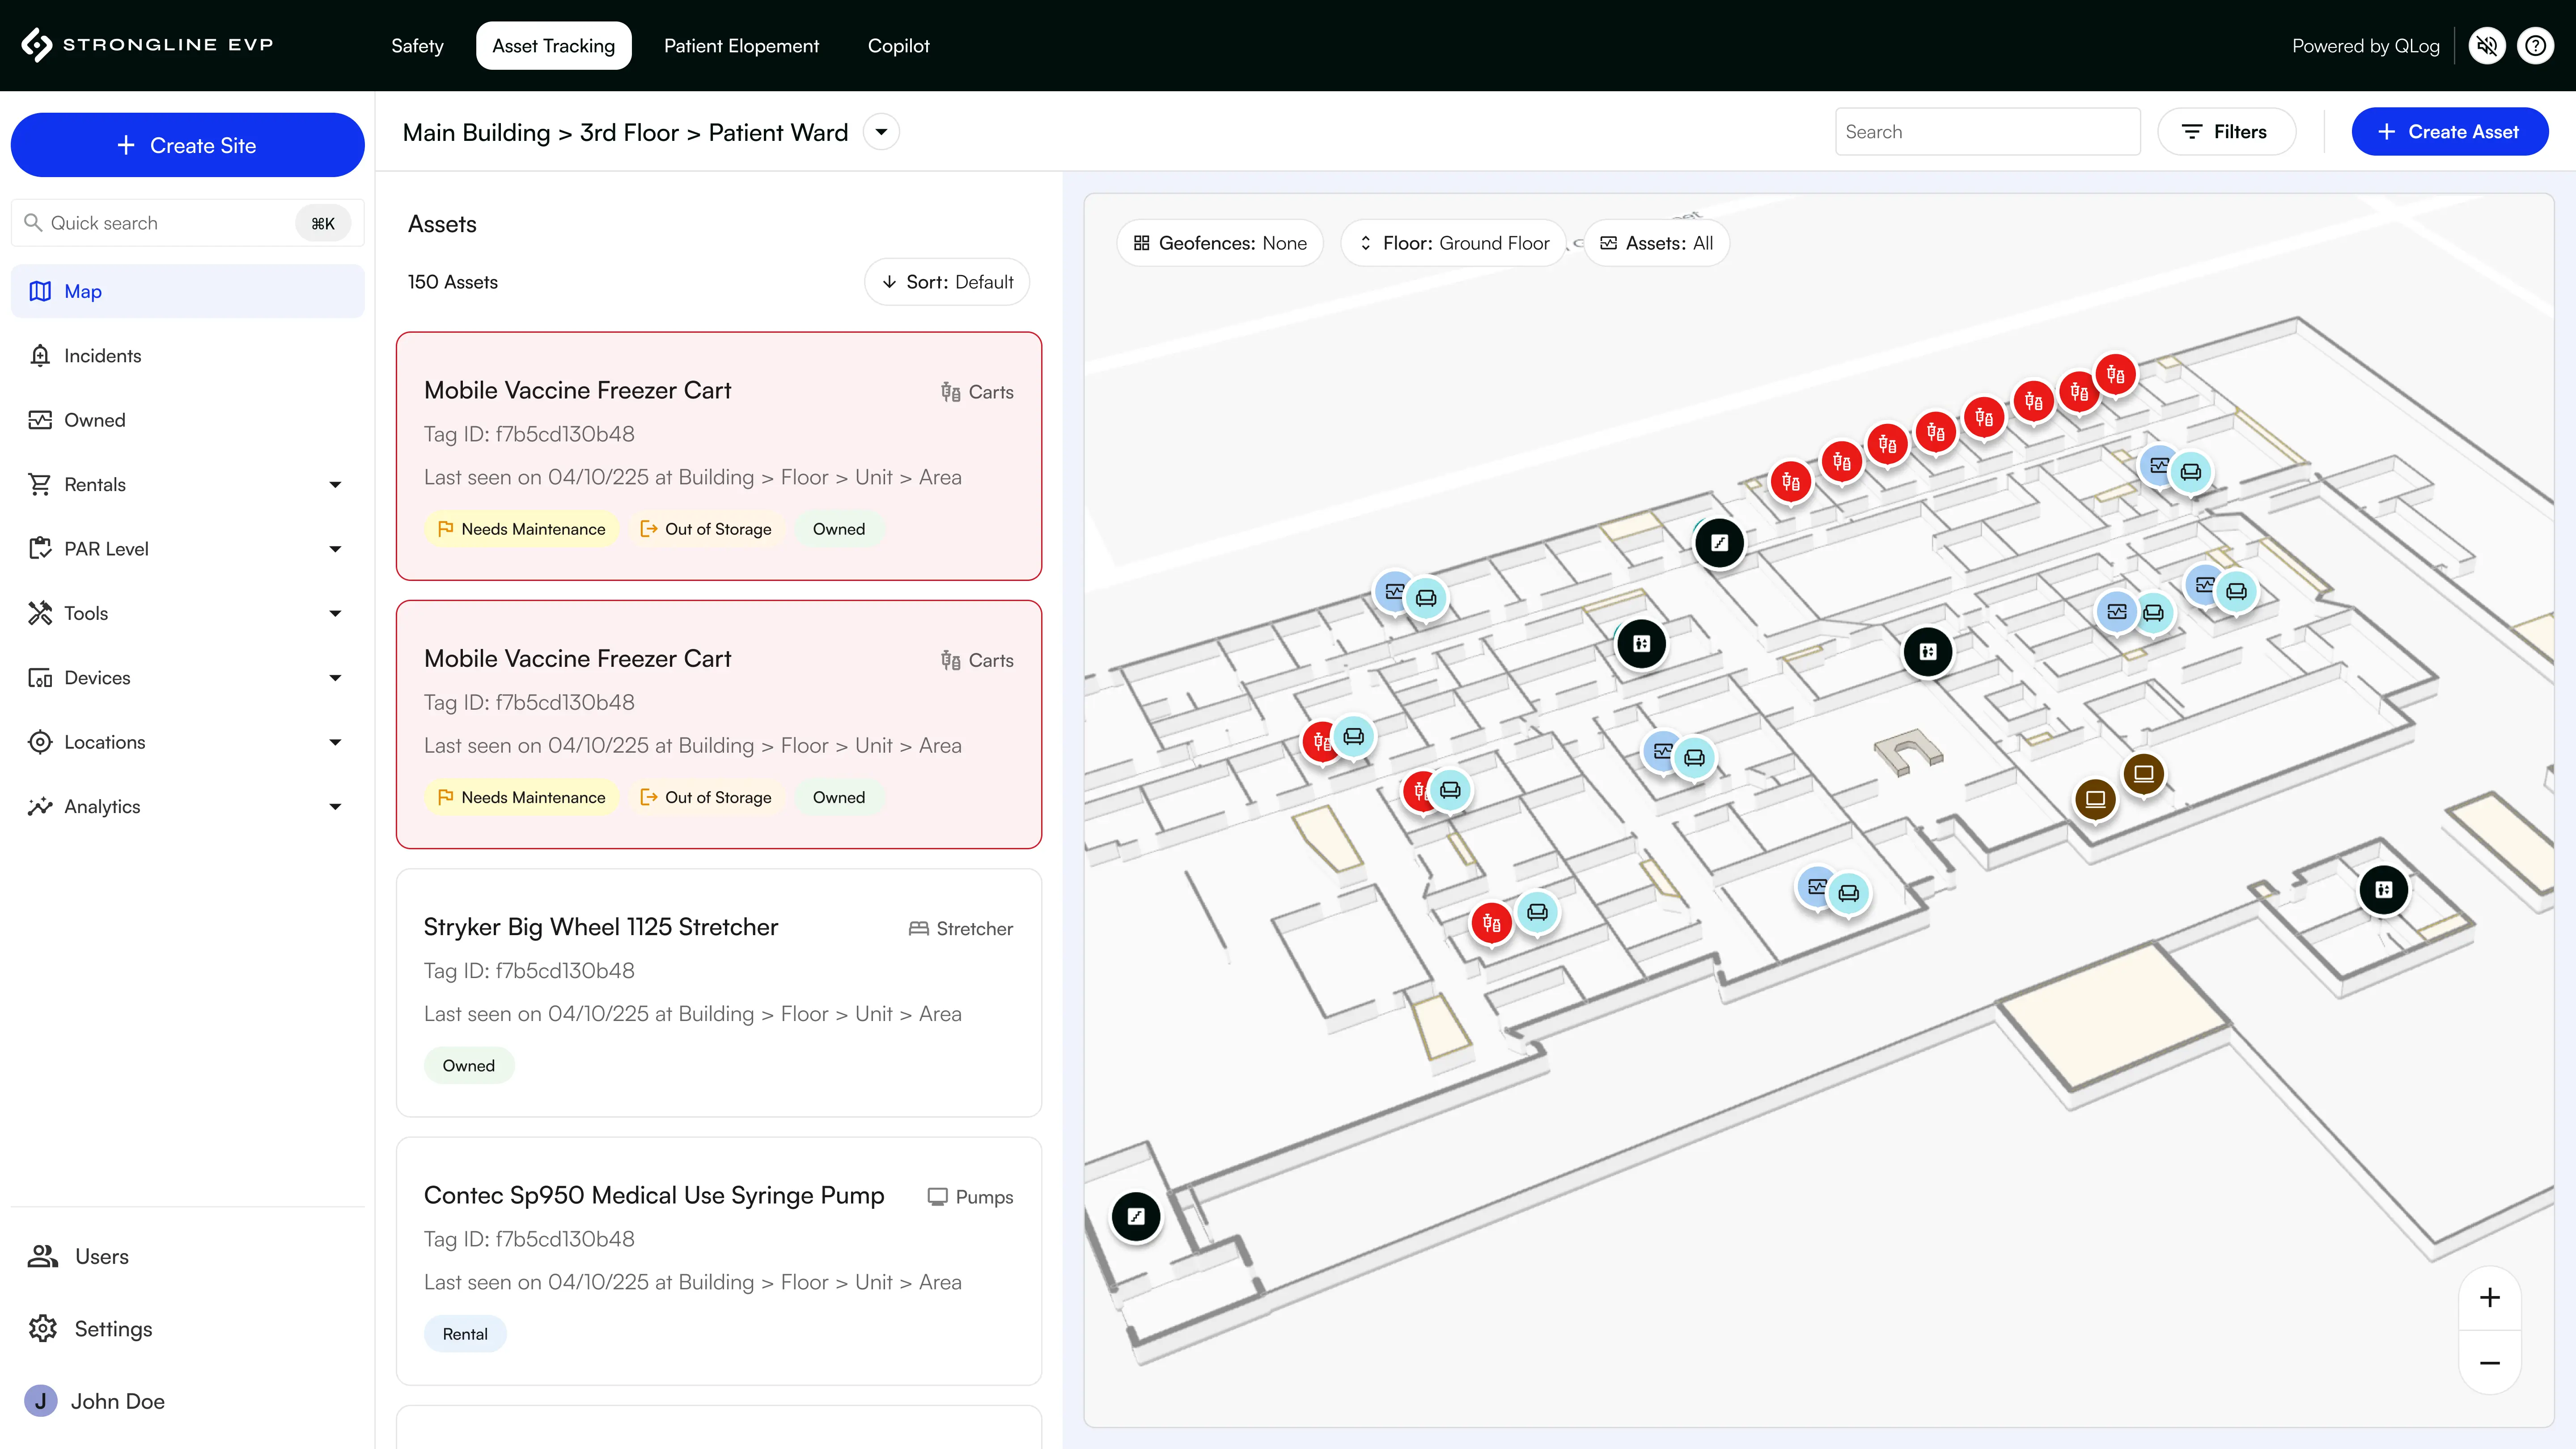The image size is (2576, 1449).
Task: Click the black stairs marker near top center of map
Action: pyautogui.click(x=1719, y=543)
